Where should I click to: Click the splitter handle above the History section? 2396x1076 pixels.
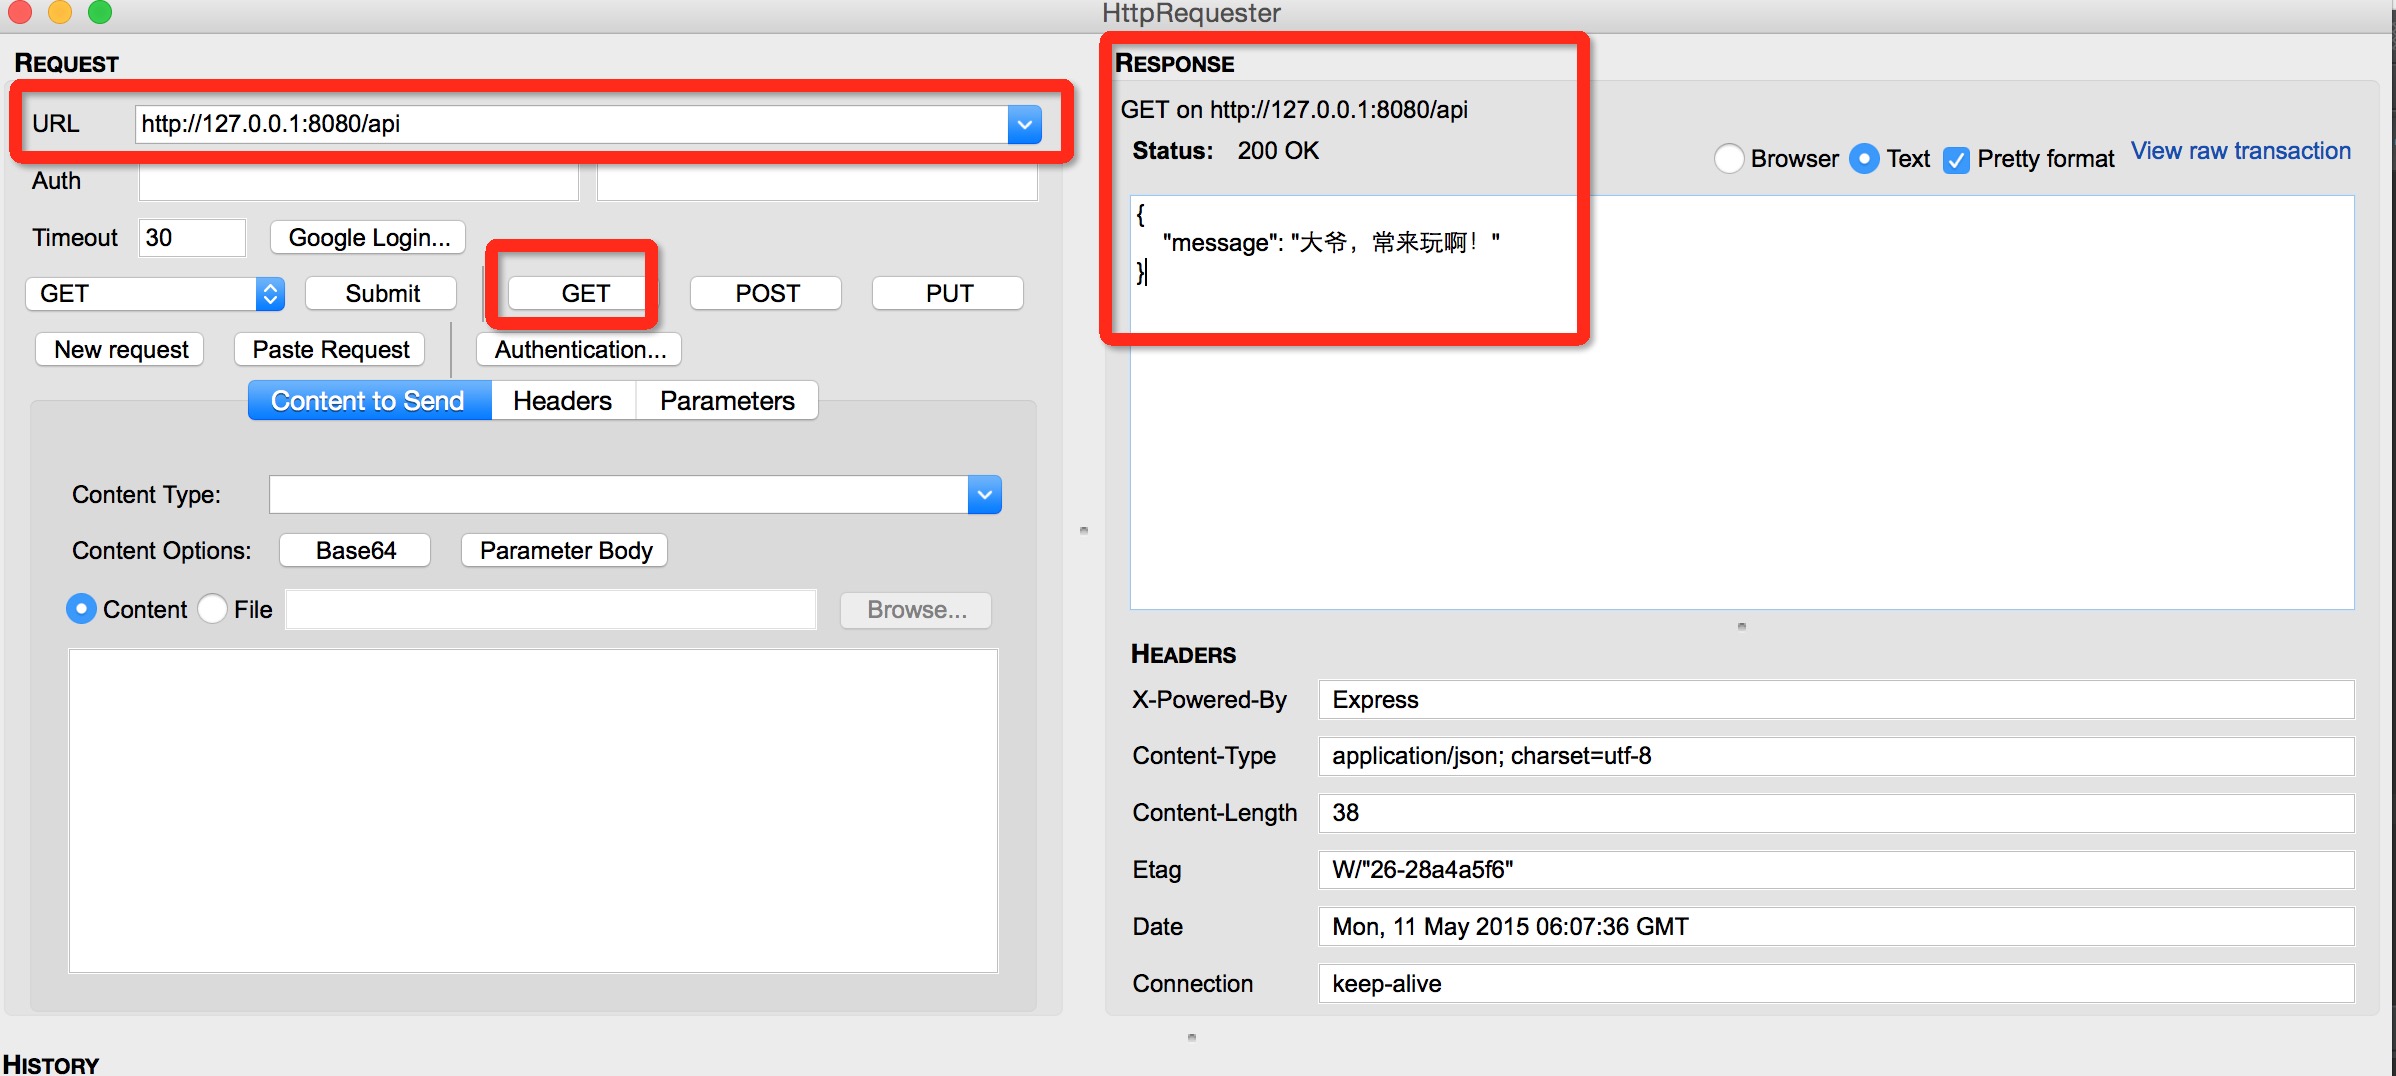pyautogui.click(x=1192, y=1038)
